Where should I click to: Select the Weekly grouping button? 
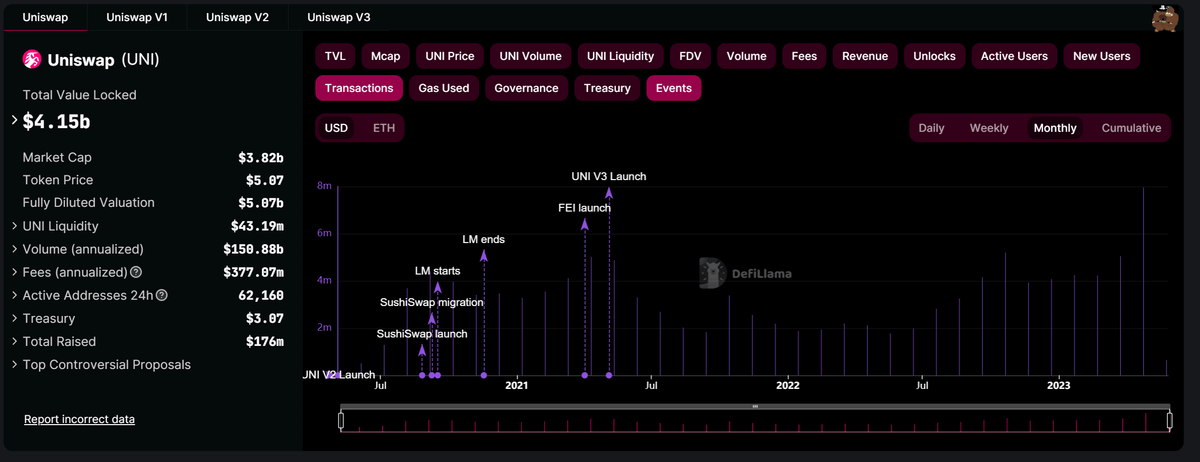point(988,128)
